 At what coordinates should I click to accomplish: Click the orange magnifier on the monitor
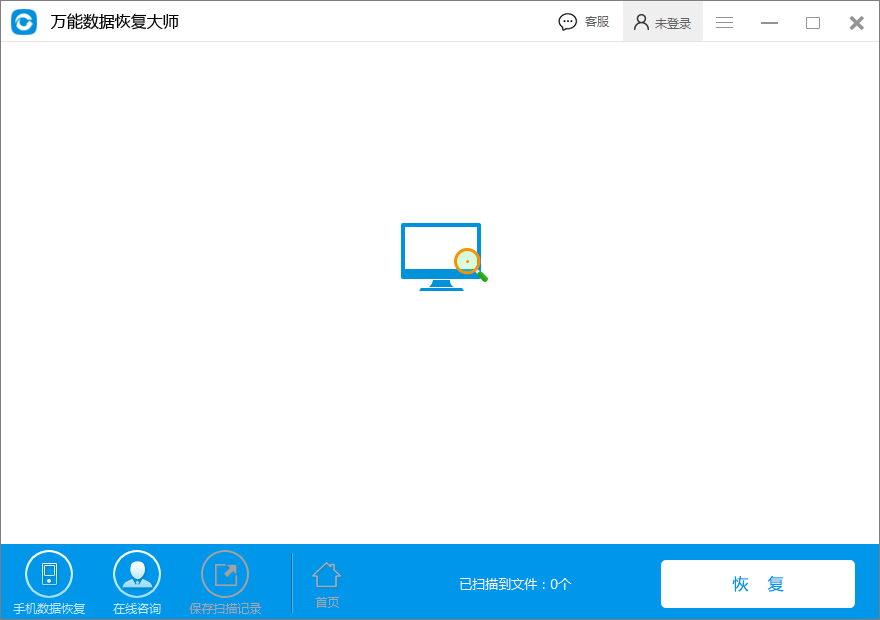[467, 261]
